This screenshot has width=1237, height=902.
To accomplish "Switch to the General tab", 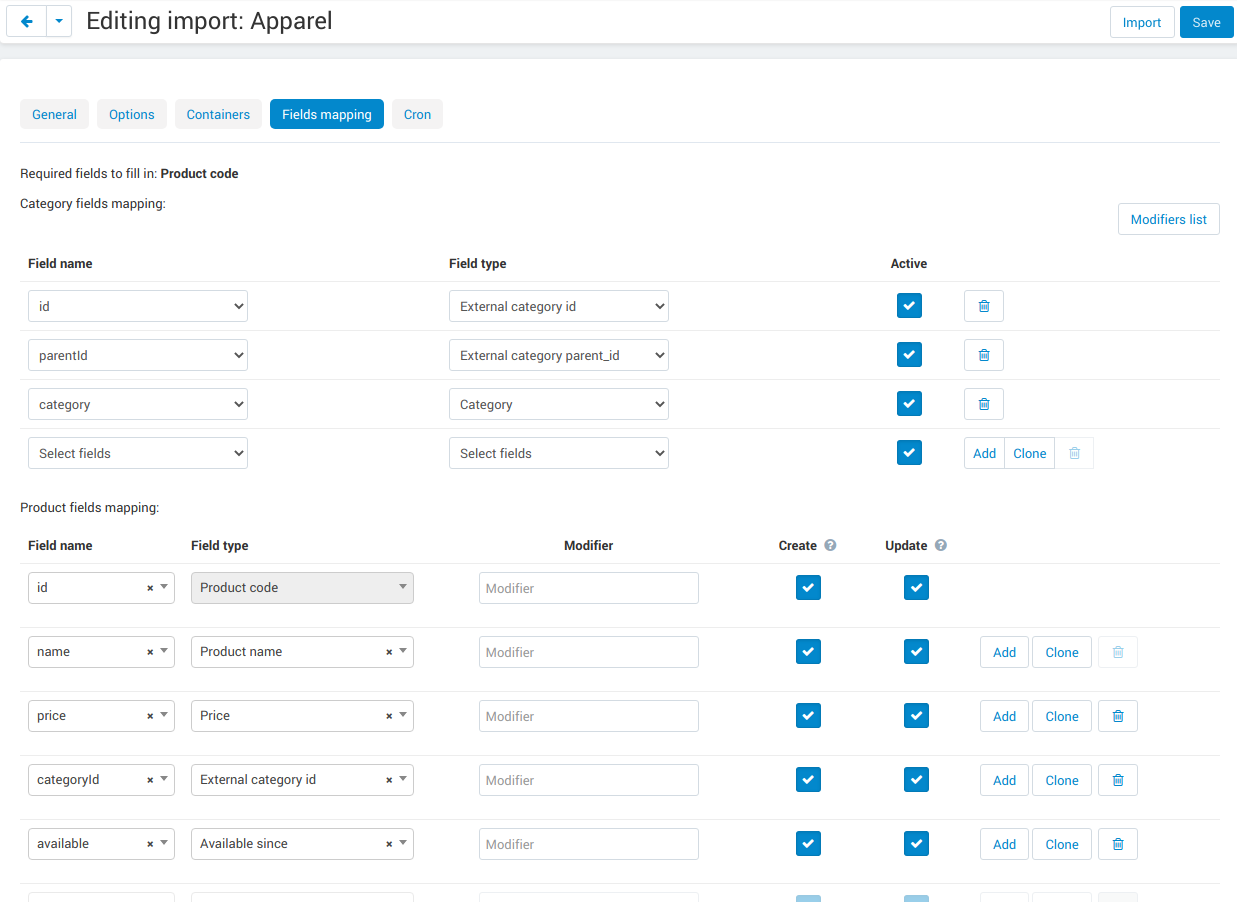I will (x=54, y=114).
